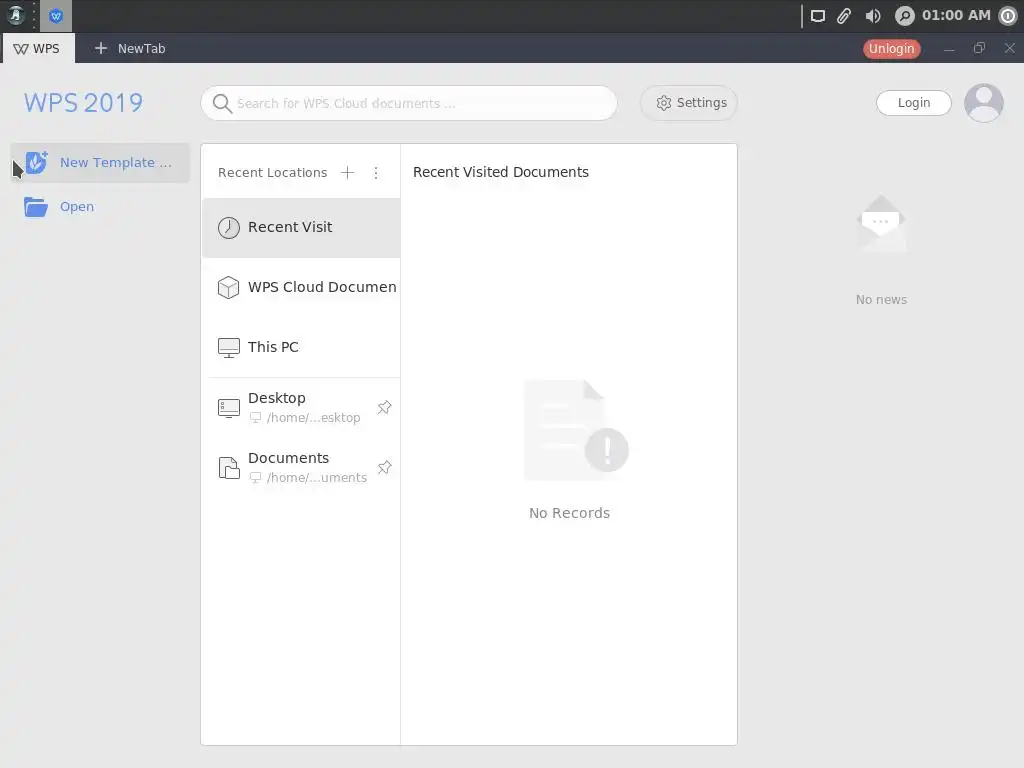Click the volume speaker icon
Image resolution: width=1024 pixels, height=768 pixels.
tap(872, 16)
